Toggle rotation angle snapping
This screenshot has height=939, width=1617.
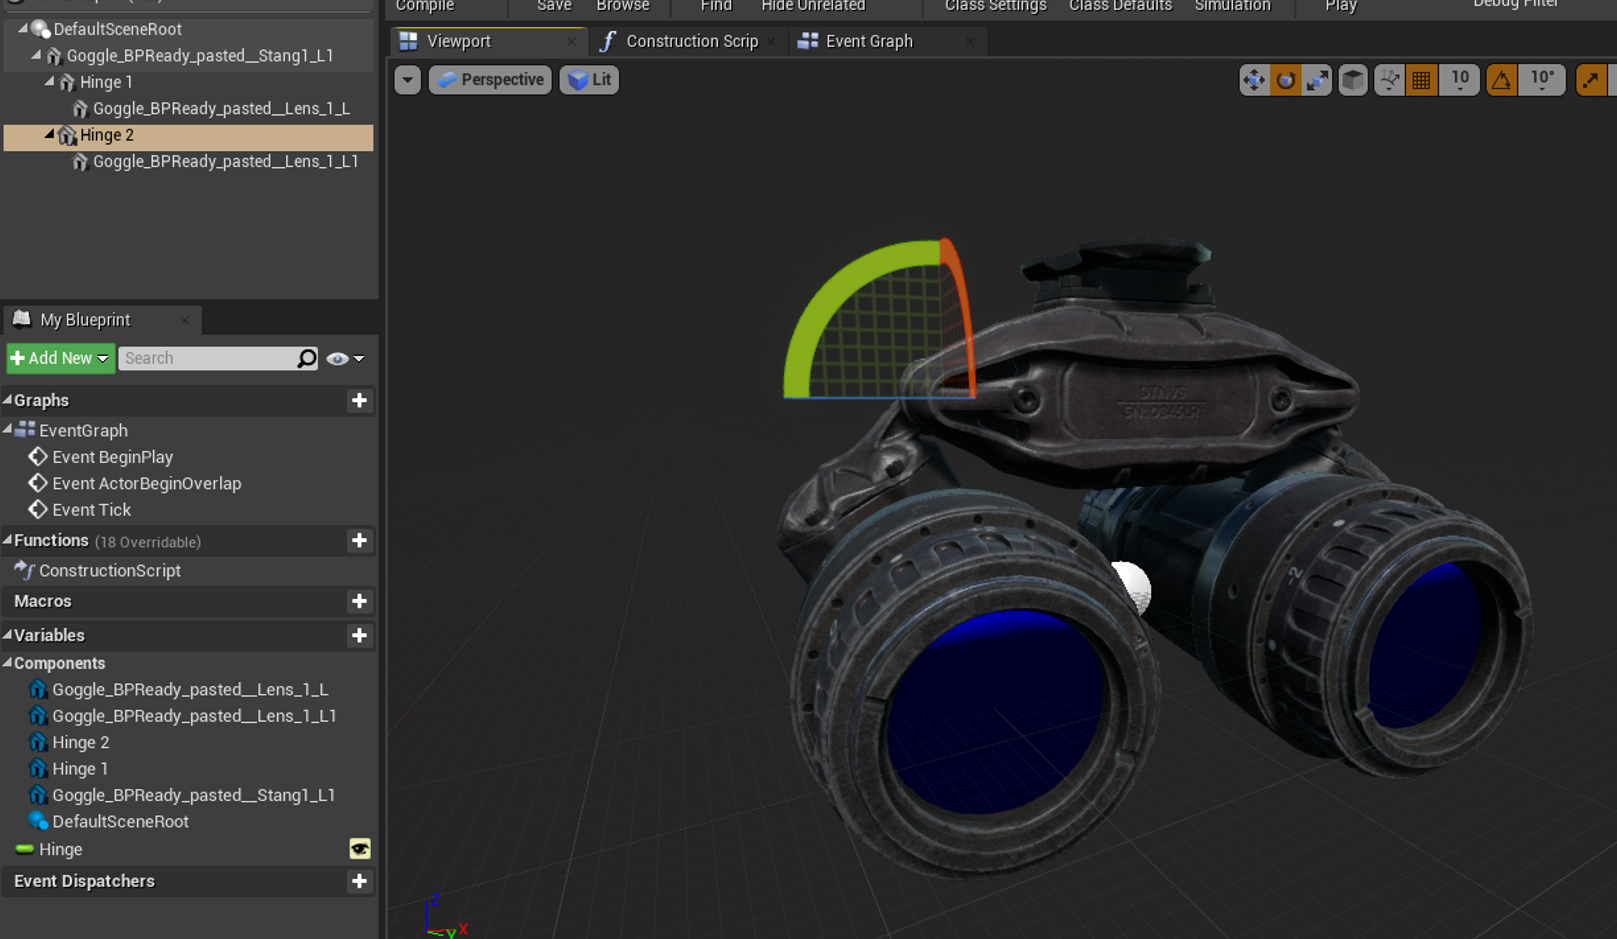pyautogui.click(x=1501, y=80)
